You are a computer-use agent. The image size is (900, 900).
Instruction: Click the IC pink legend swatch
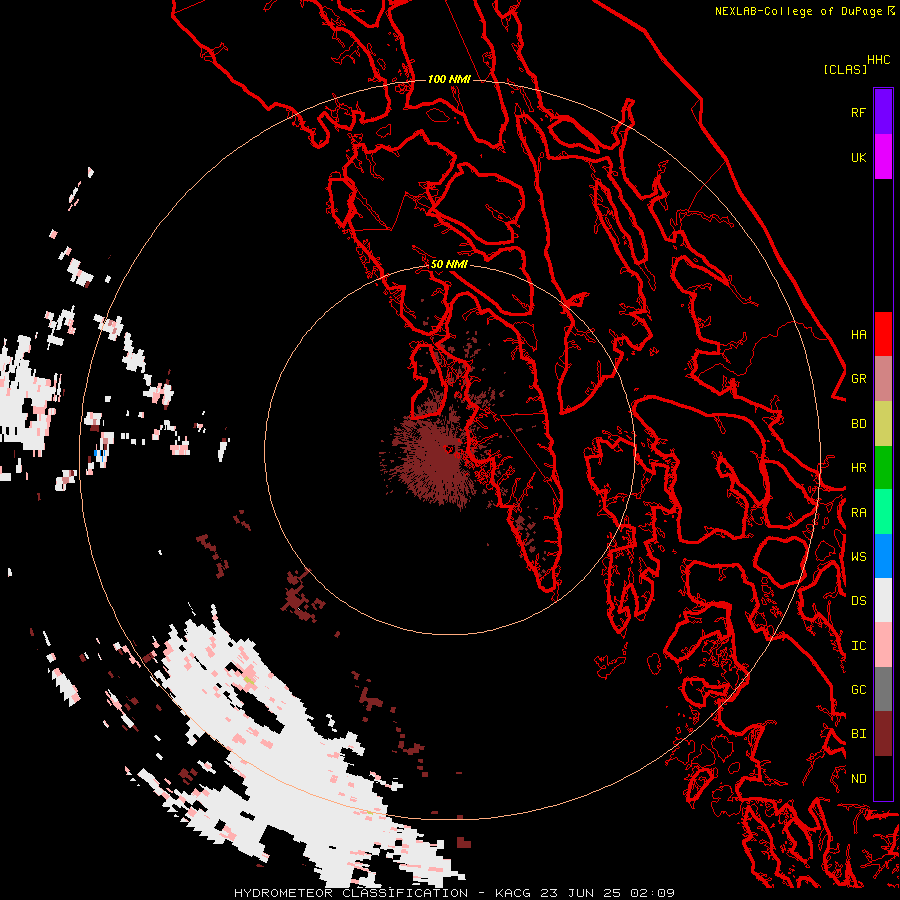tap(883, 645)
